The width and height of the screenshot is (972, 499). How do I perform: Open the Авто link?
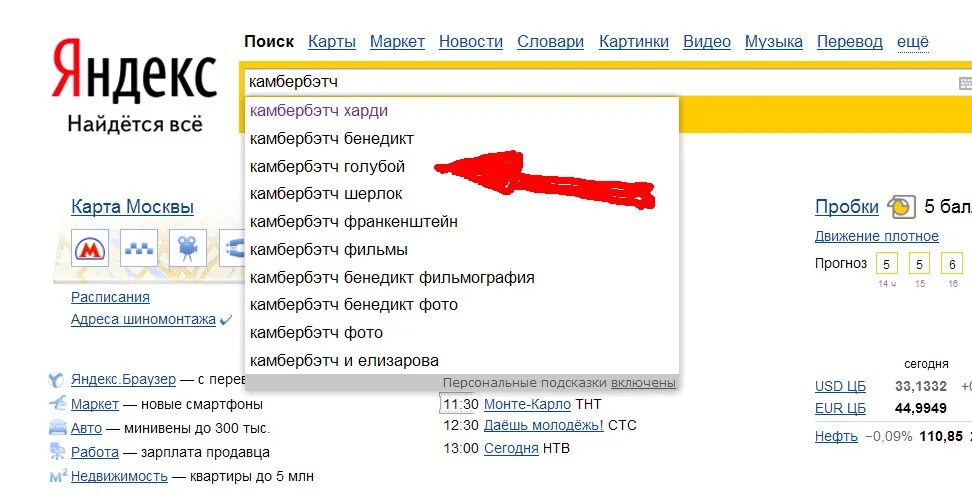(86, 428)
